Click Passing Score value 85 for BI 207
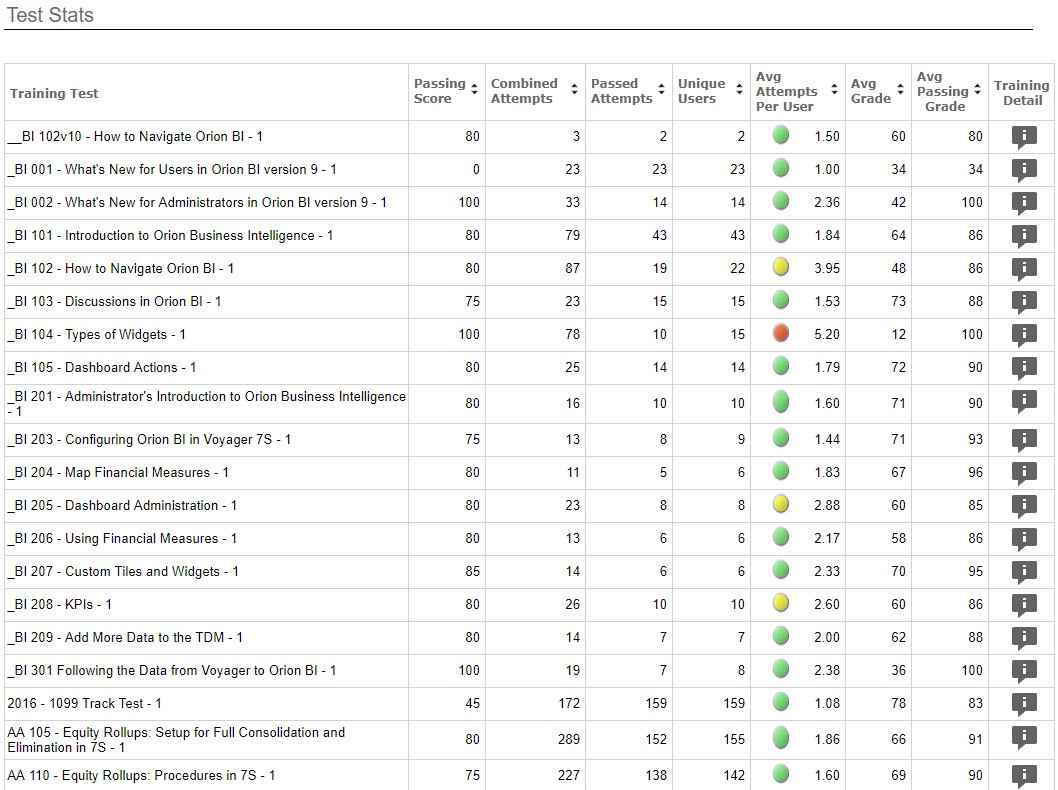This screenshot has height=790, width=1058. pyautogui.click(x=472, y=572)
